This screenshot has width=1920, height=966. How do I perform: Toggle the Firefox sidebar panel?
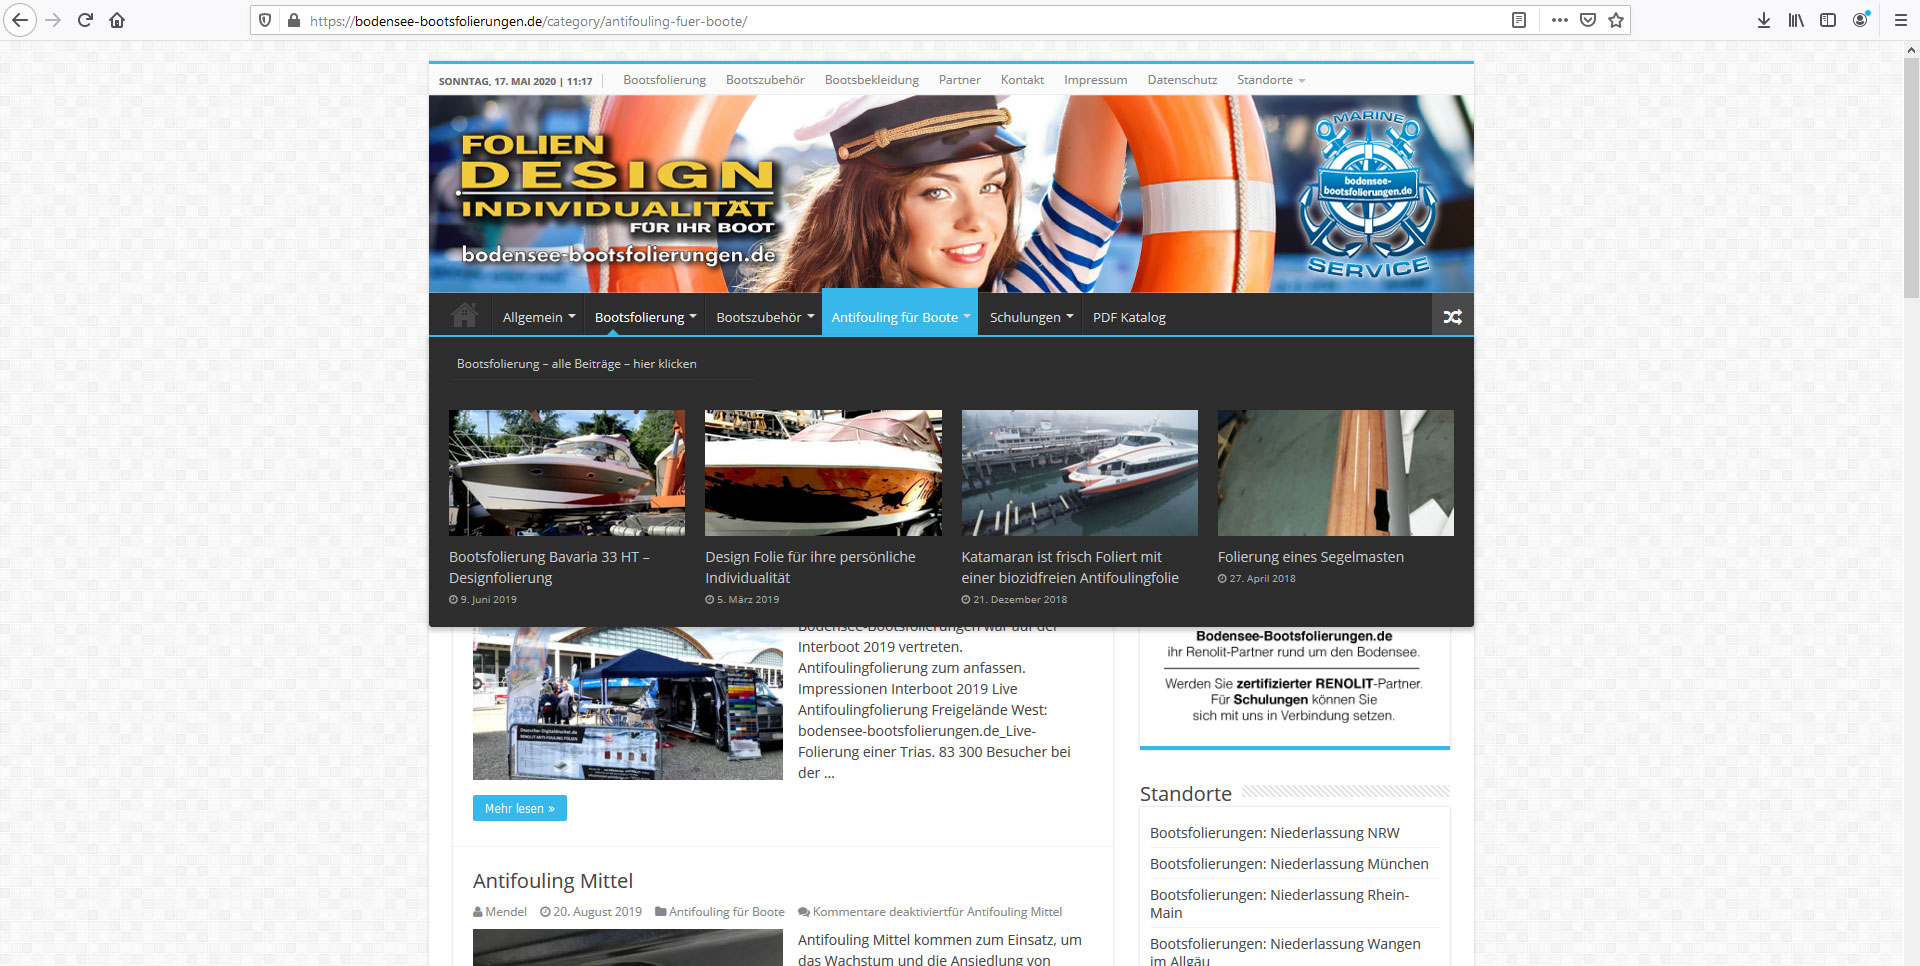click(x=1828, y=20)
